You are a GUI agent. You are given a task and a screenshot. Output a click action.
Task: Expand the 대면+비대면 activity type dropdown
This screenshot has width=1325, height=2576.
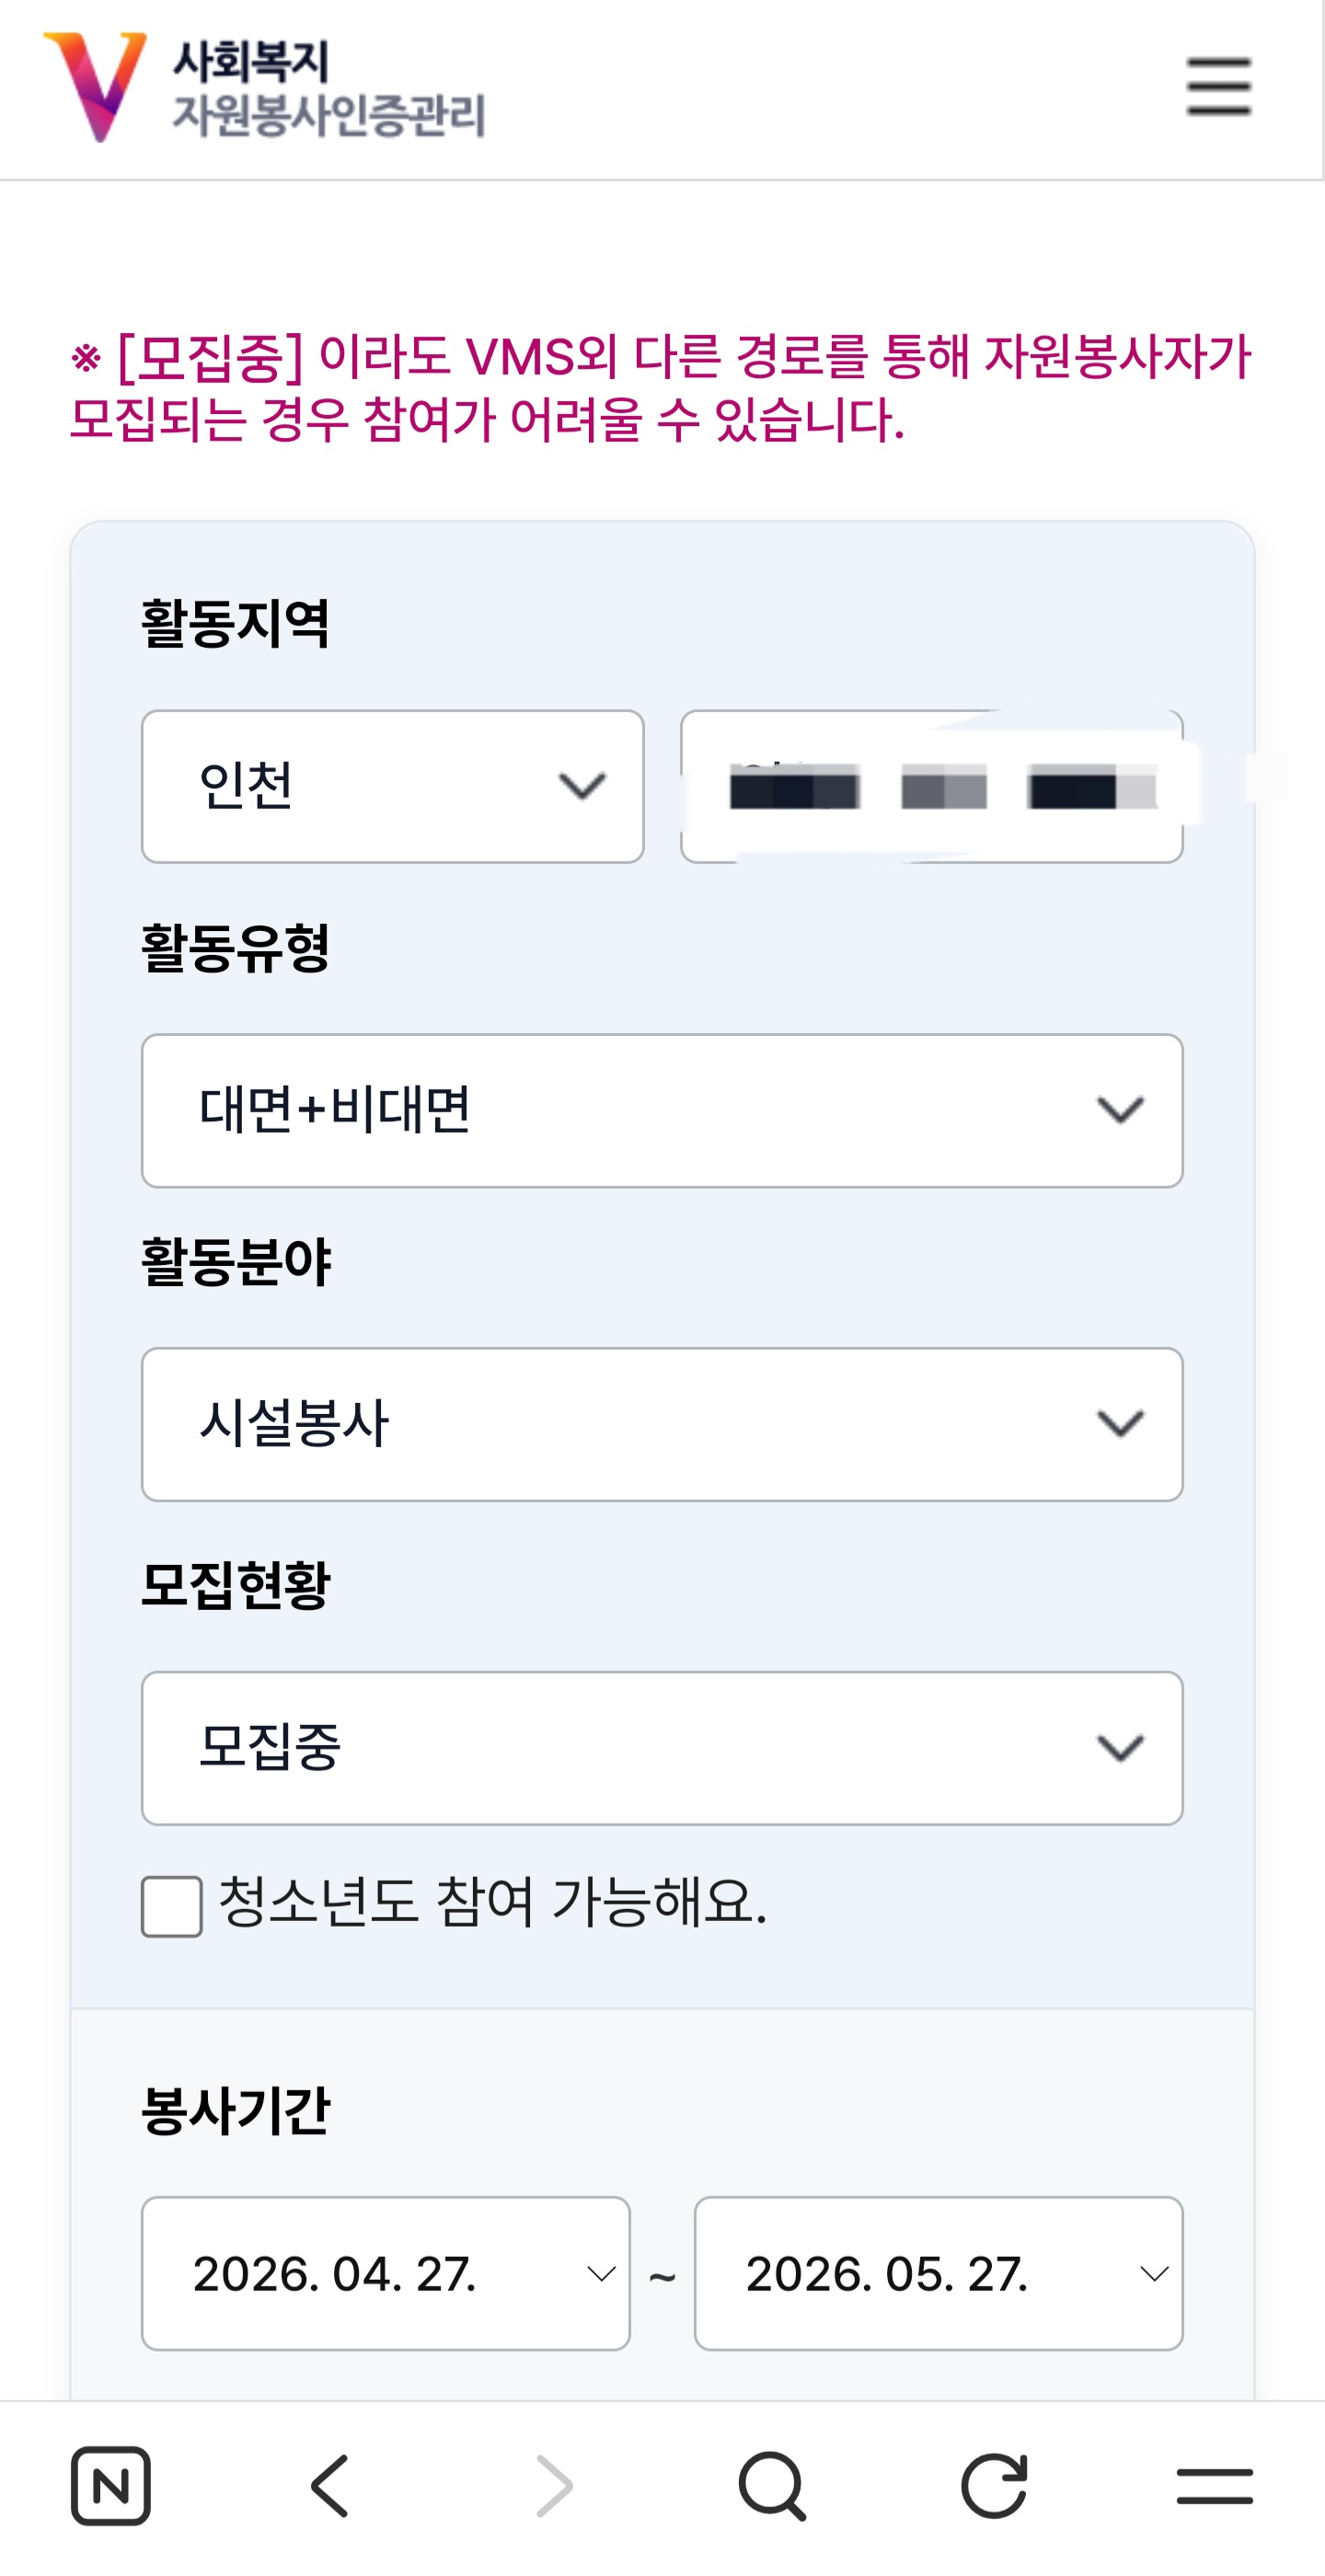(x=662, y=1111)
